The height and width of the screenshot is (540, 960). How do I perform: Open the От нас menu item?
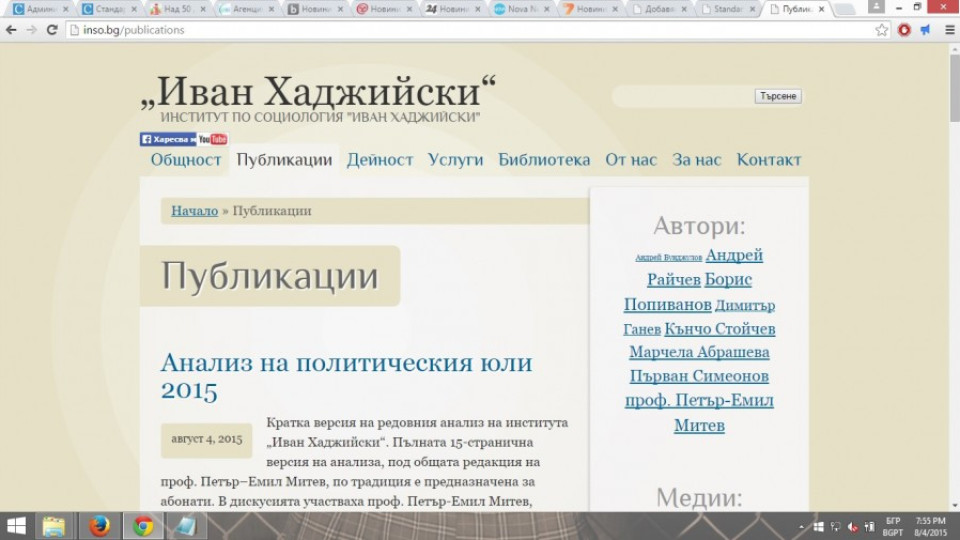pos(631,160)
